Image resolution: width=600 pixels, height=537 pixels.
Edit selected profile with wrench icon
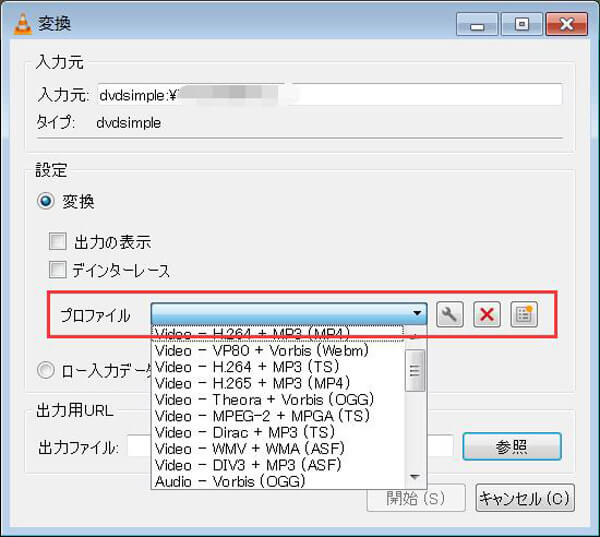tap(450, 315)
